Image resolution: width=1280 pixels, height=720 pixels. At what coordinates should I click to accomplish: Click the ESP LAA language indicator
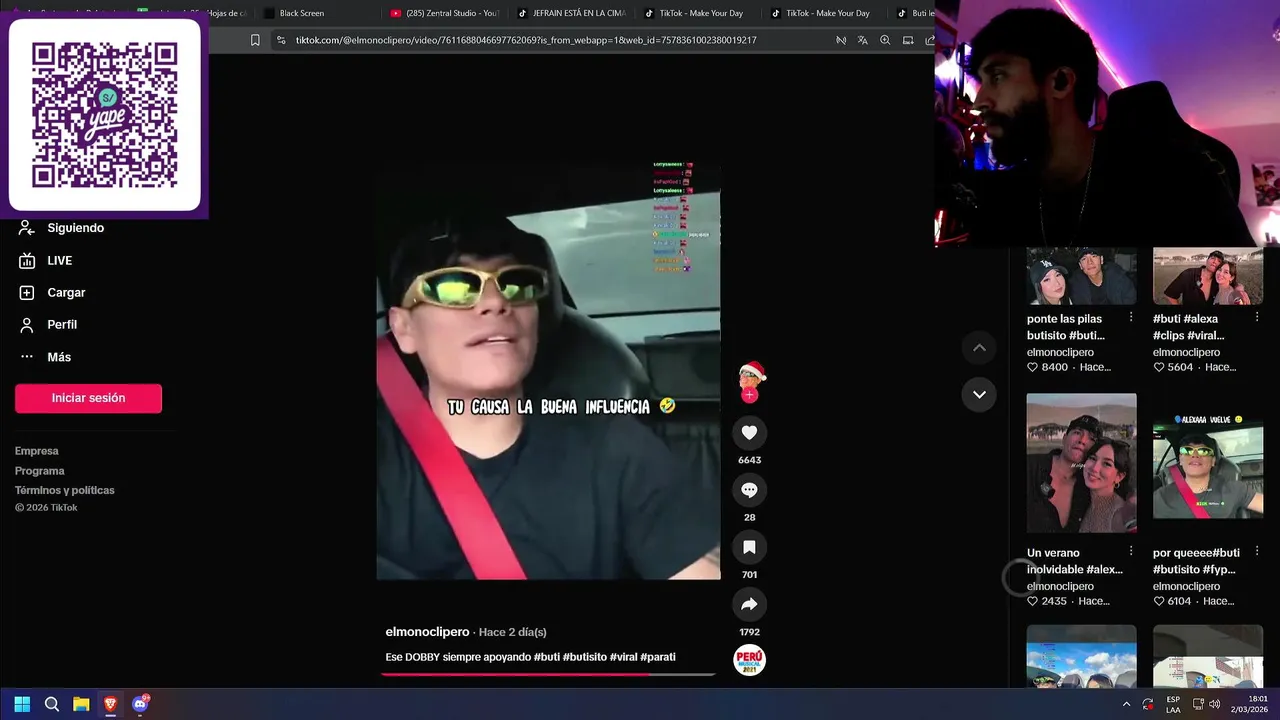[x=1173, y=704]
